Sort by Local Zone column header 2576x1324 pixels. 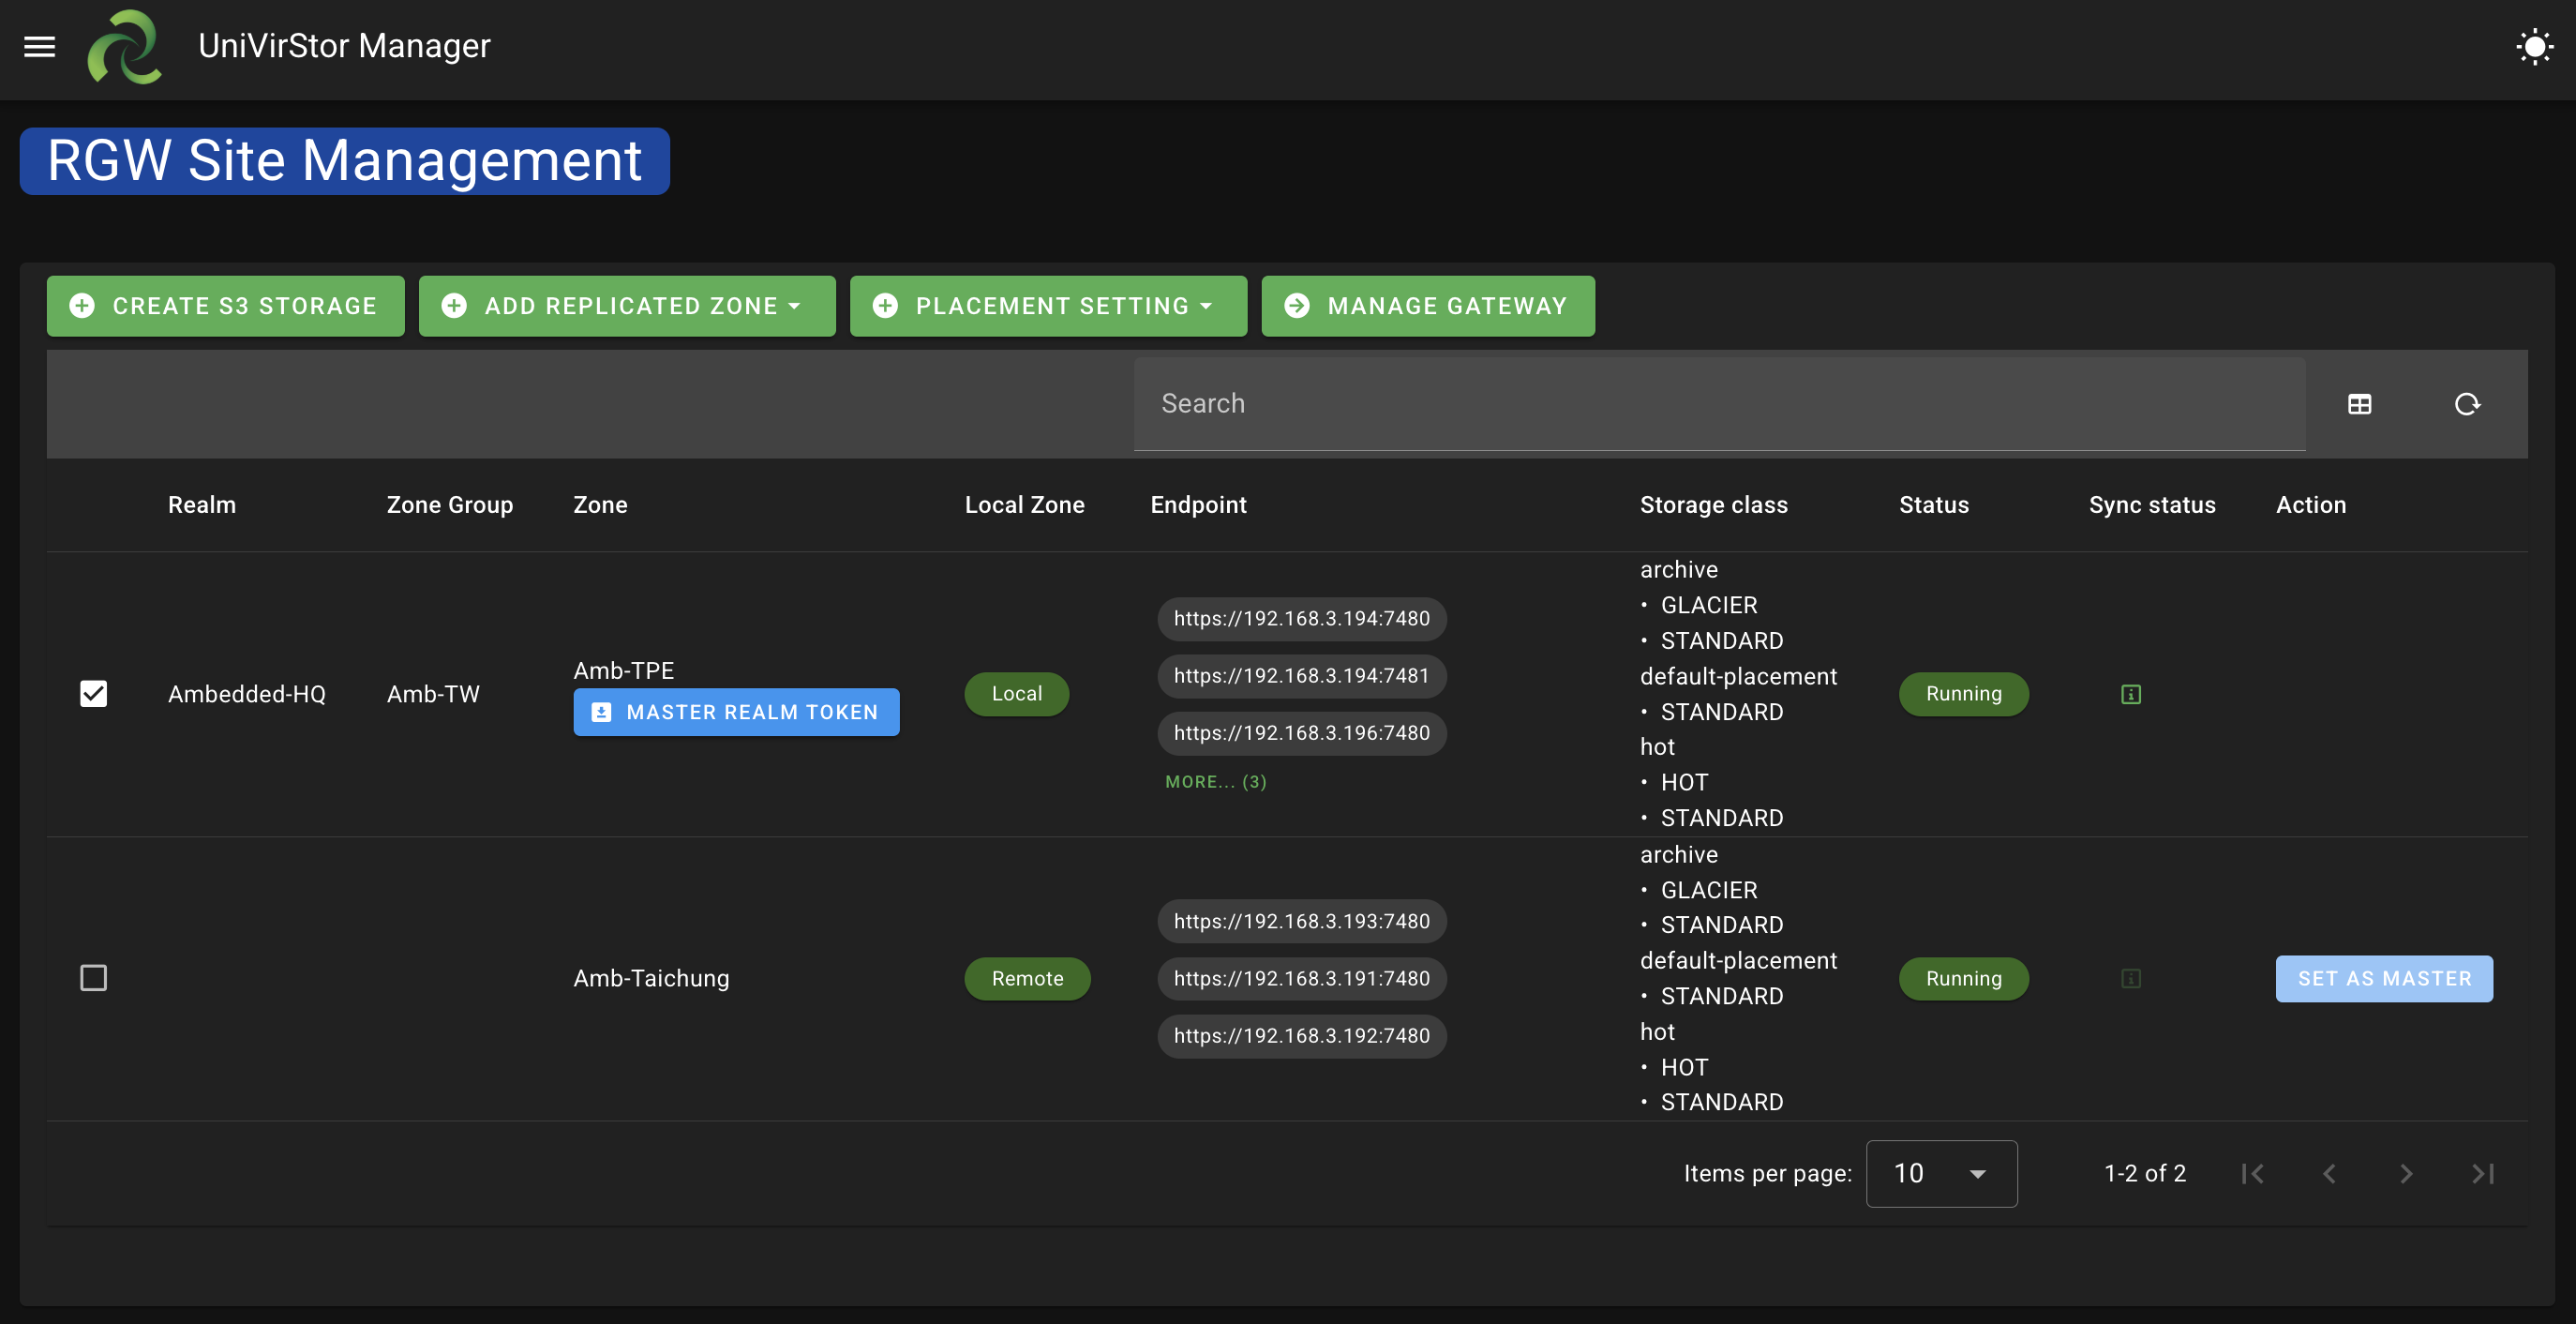click(x=1024, y=505)
